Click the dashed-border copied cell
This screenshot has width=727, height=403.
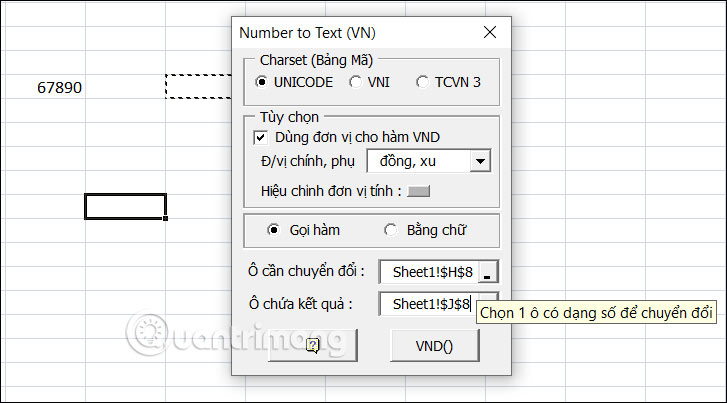[x=198, y=87]
